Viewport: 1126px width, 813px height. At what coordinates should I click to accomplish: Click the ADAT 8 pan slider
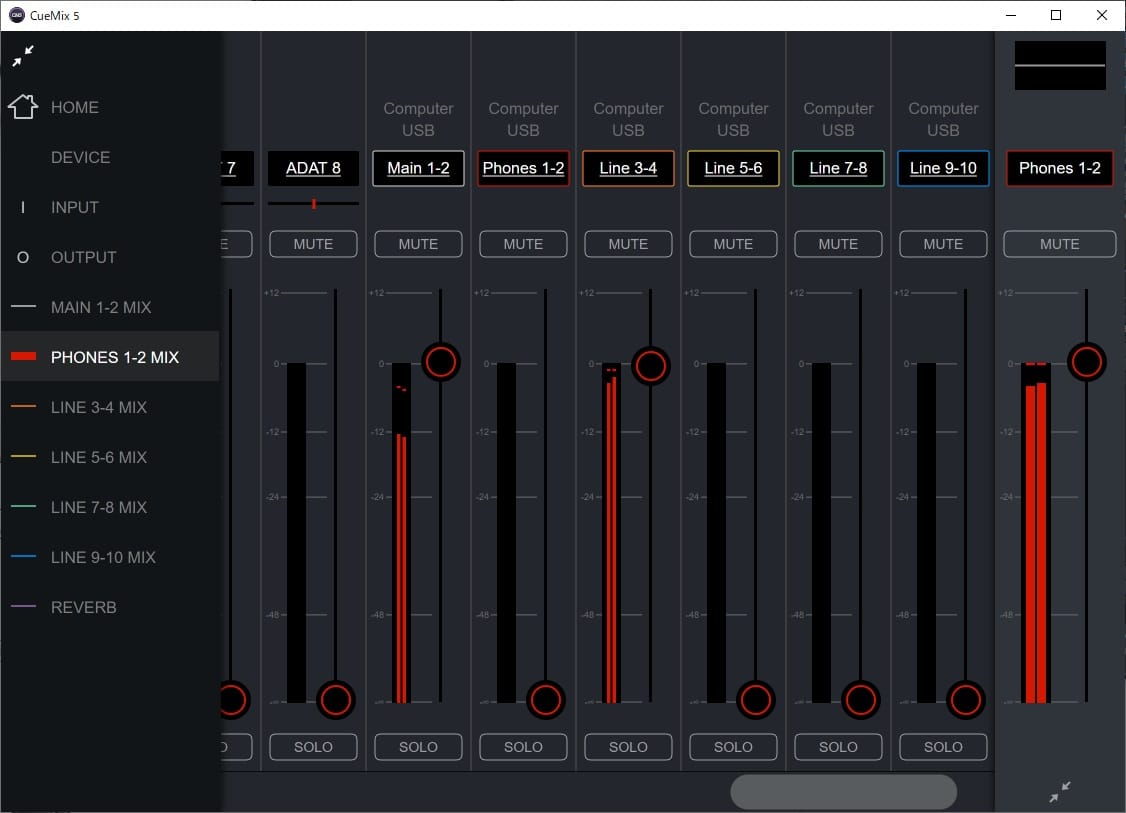313,204
